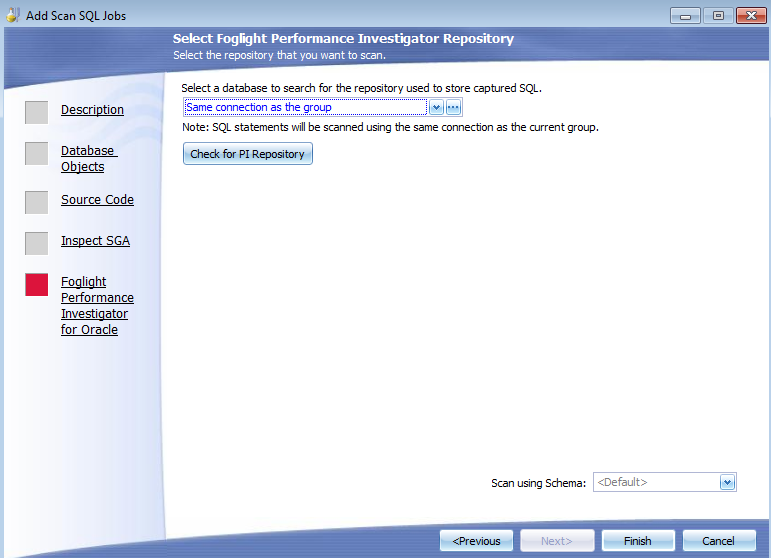Click 'Select a database to search' instruction text
This screenshot has width=771, height=558.
(361, 88)
